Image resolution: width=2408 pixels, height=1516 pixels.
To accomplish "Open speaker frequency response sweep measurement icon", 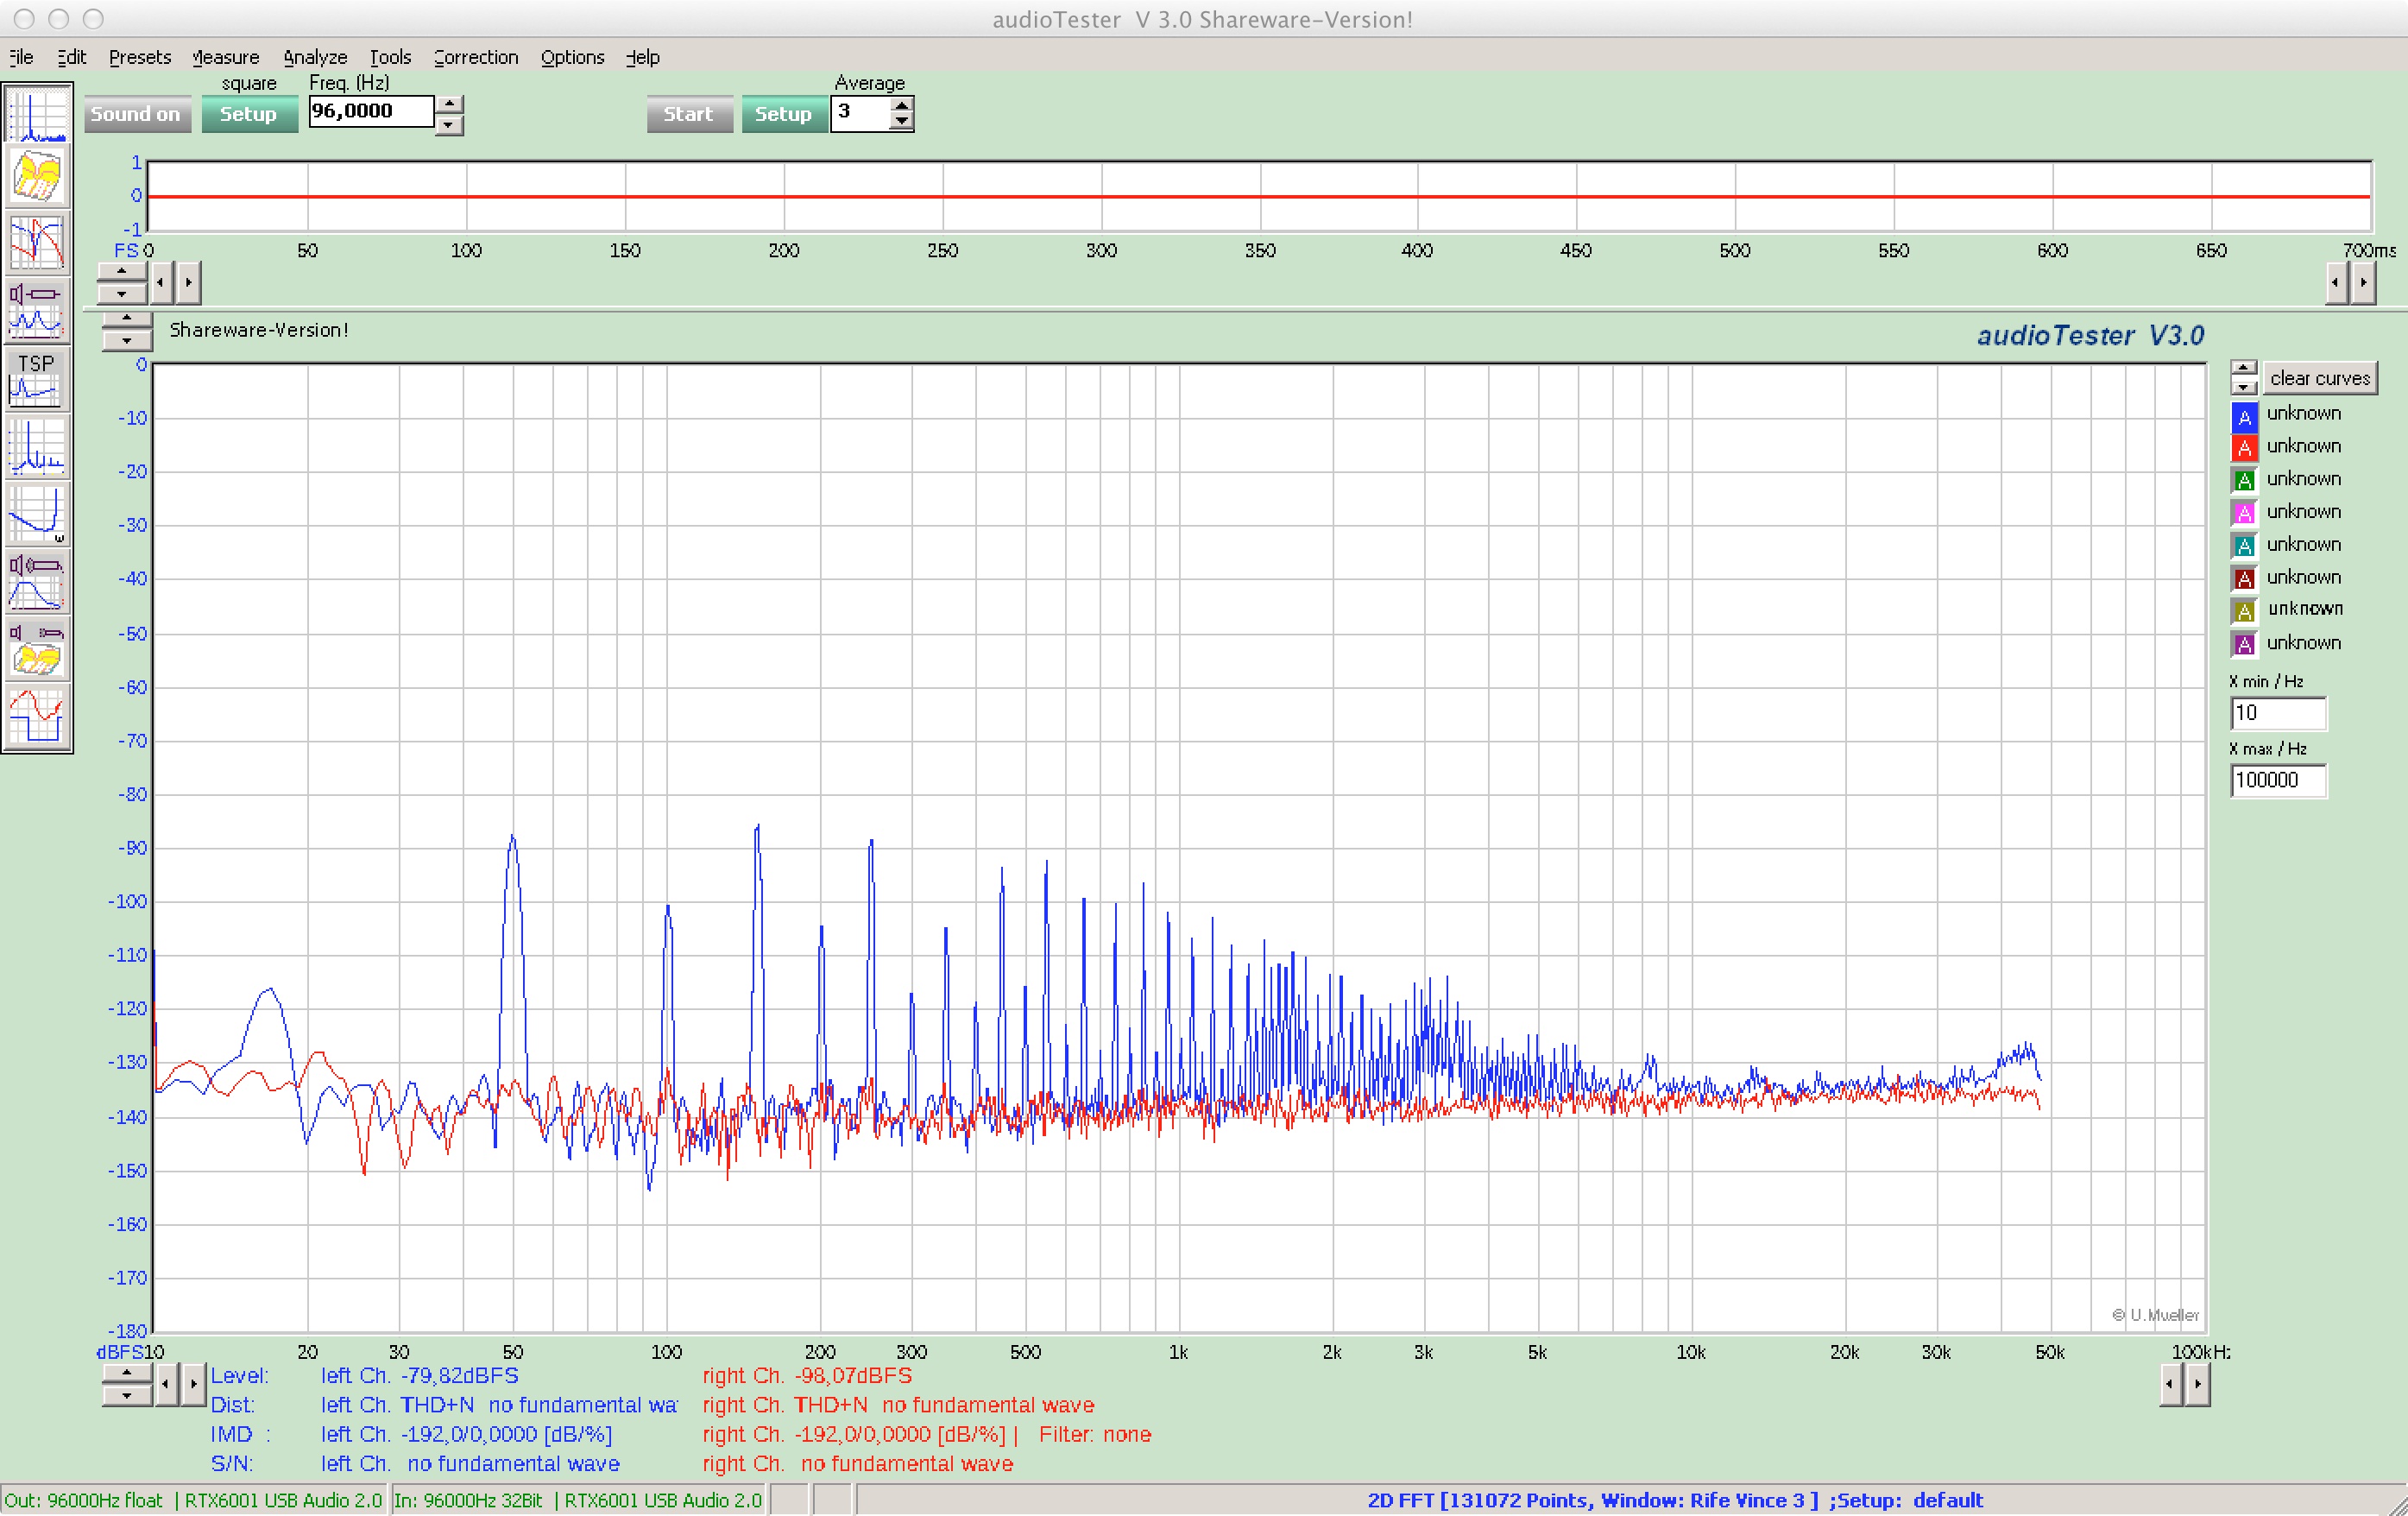I will point(37,309).
